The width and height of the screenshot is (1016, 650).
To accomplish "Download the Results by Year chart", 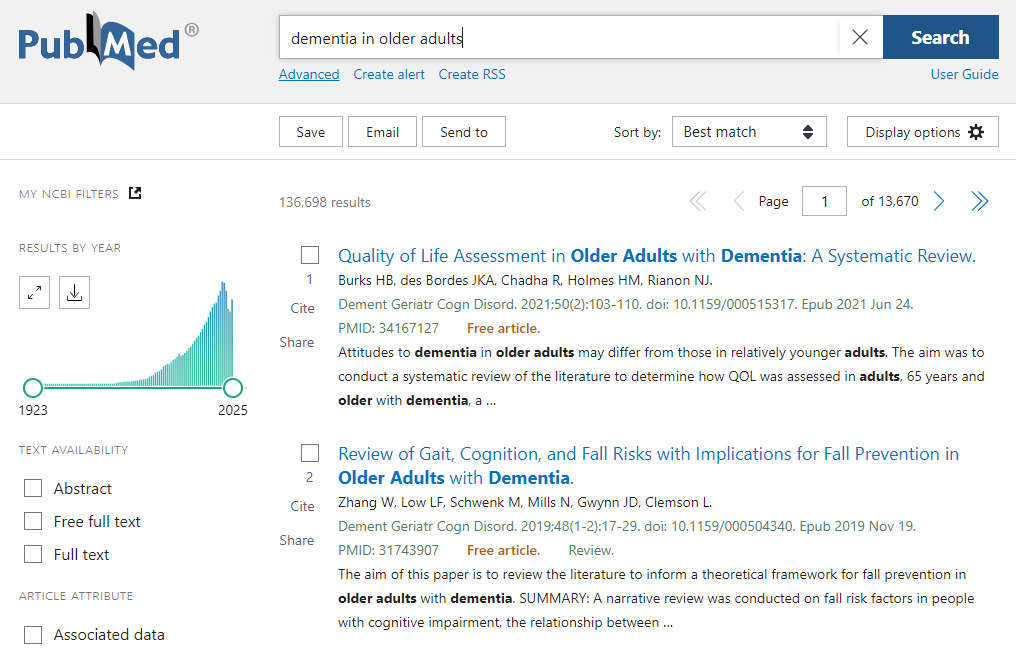I will [x=74, y=292].
